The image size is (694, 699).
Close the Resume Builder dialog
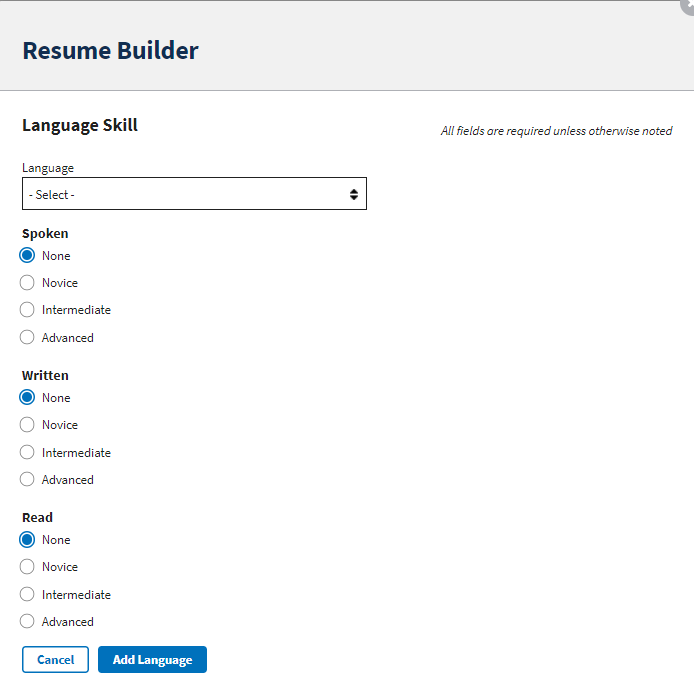coord(688,4)
